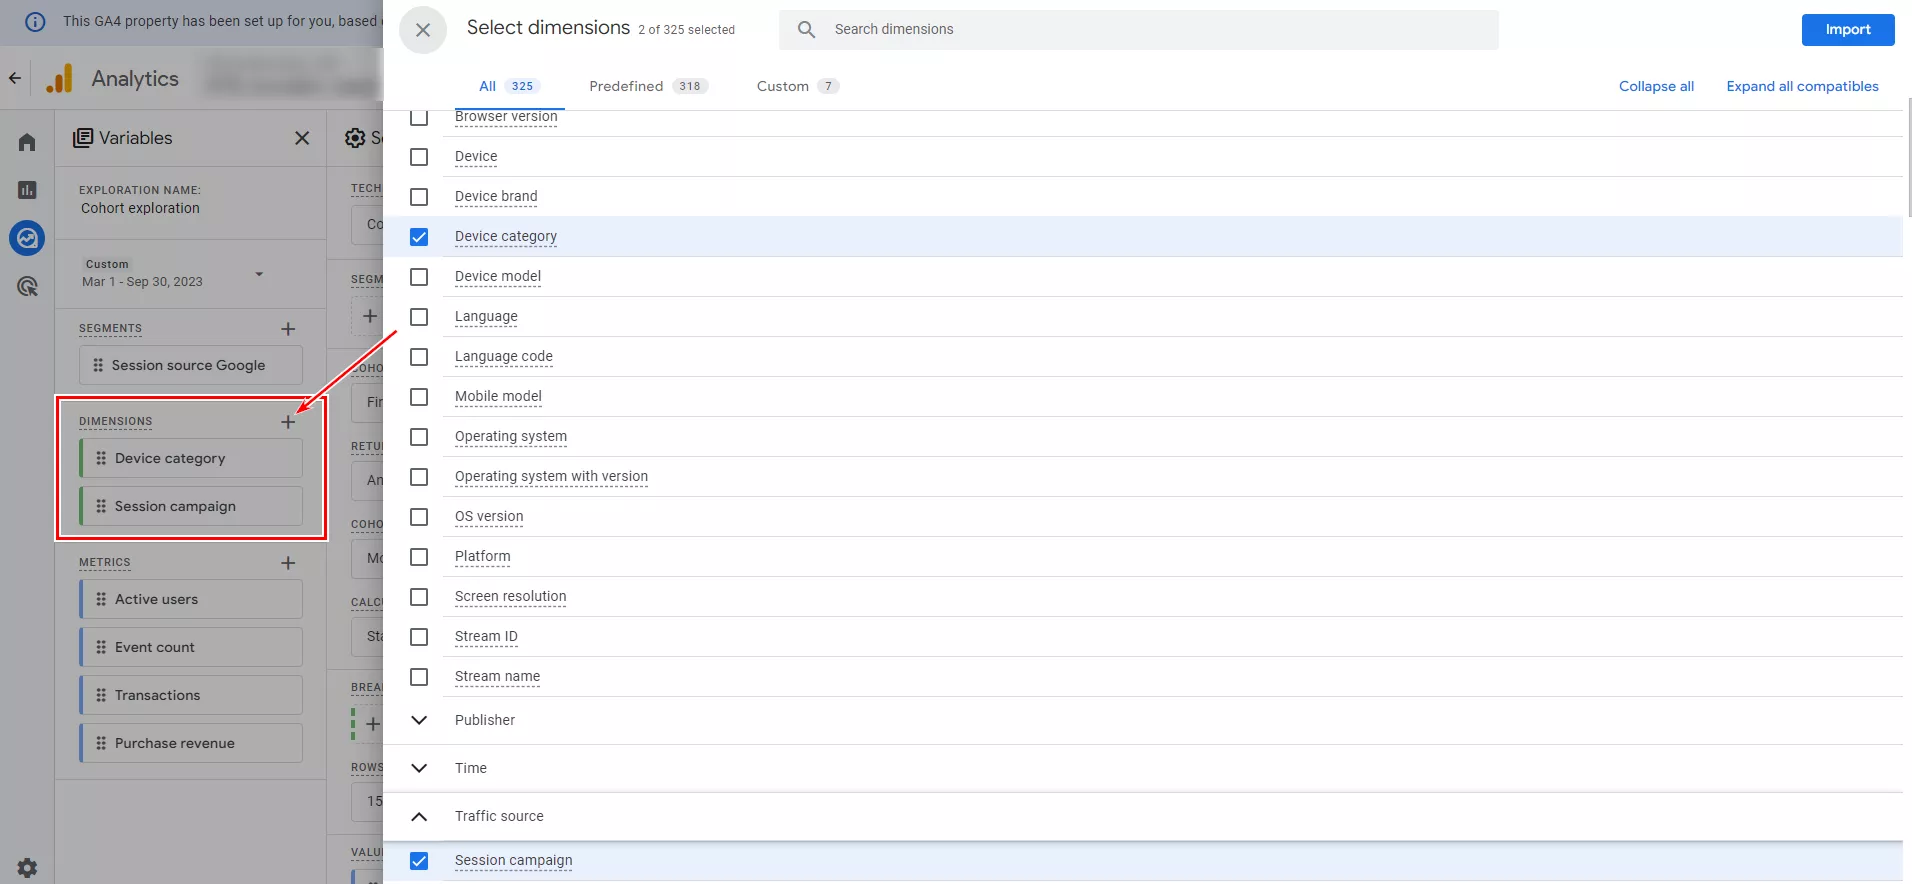Expand the Time group

click(419, 768)
